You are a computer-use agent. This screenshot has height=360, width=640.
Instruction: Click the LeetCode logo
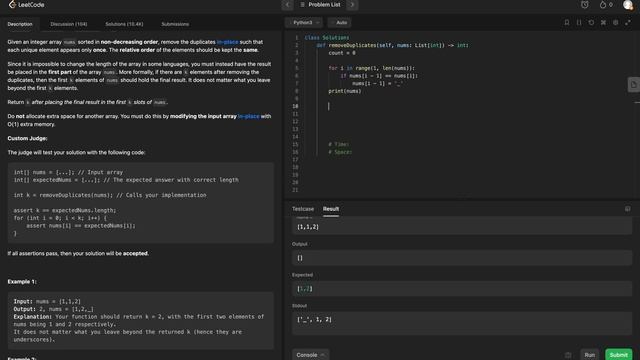(26, 5)
